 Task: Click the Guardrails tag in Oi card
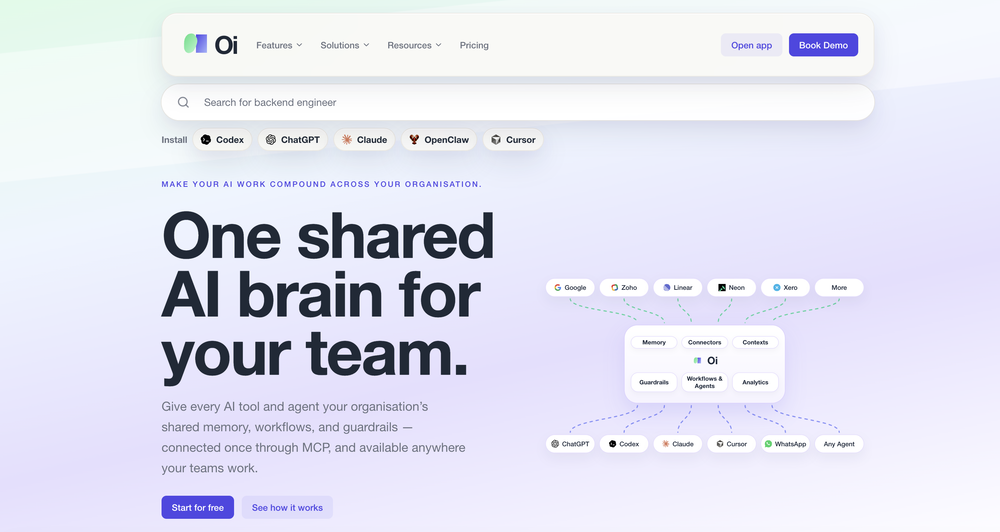point(654,382)
